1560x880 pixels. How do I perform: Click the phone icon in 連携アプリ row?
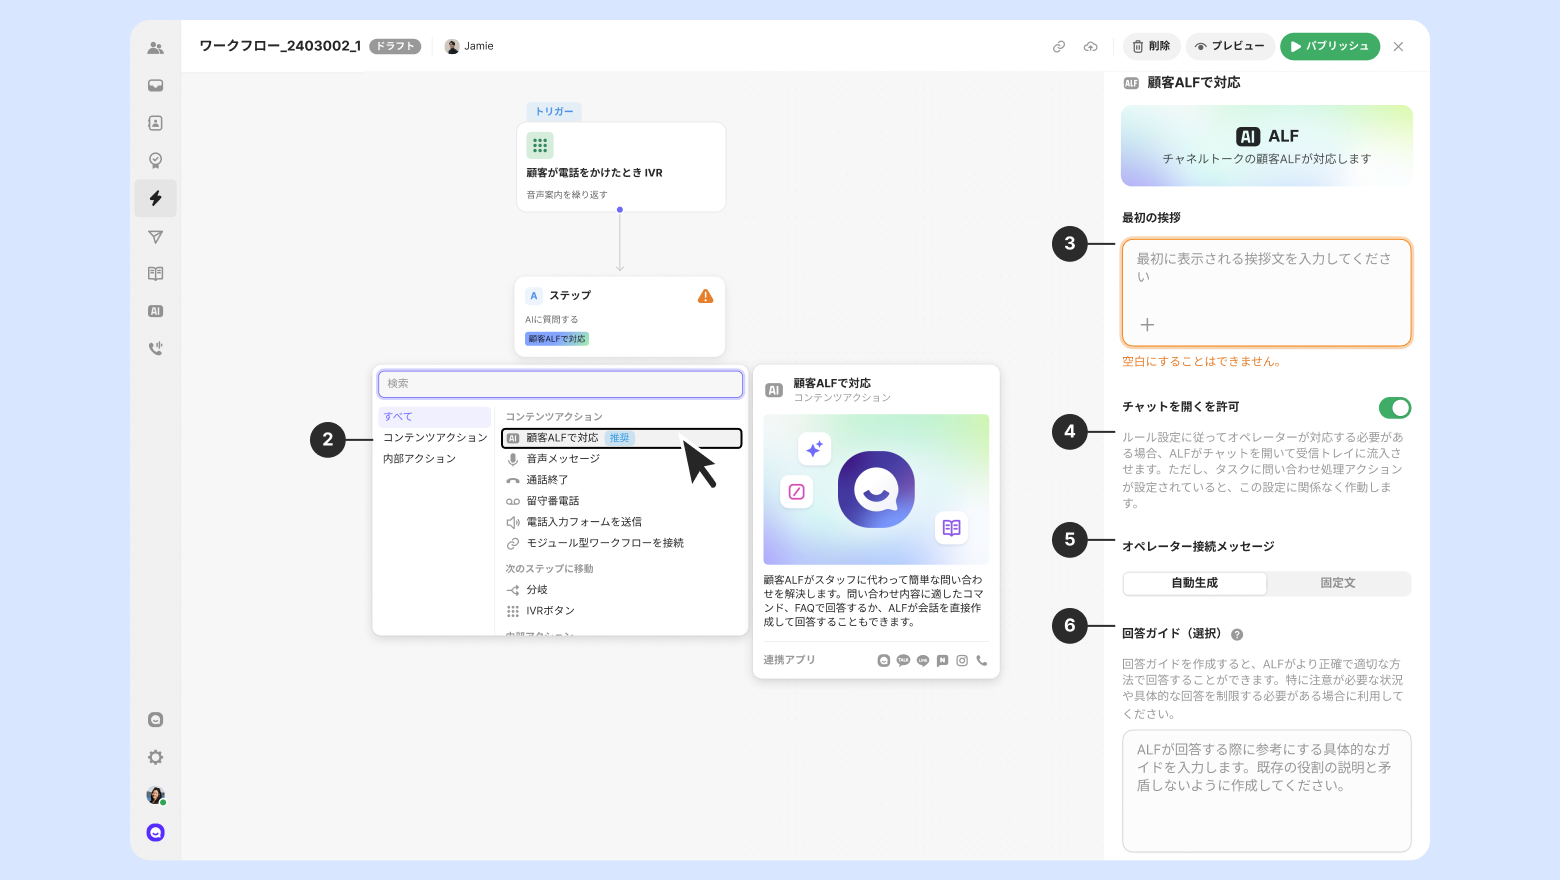point(982,660)
